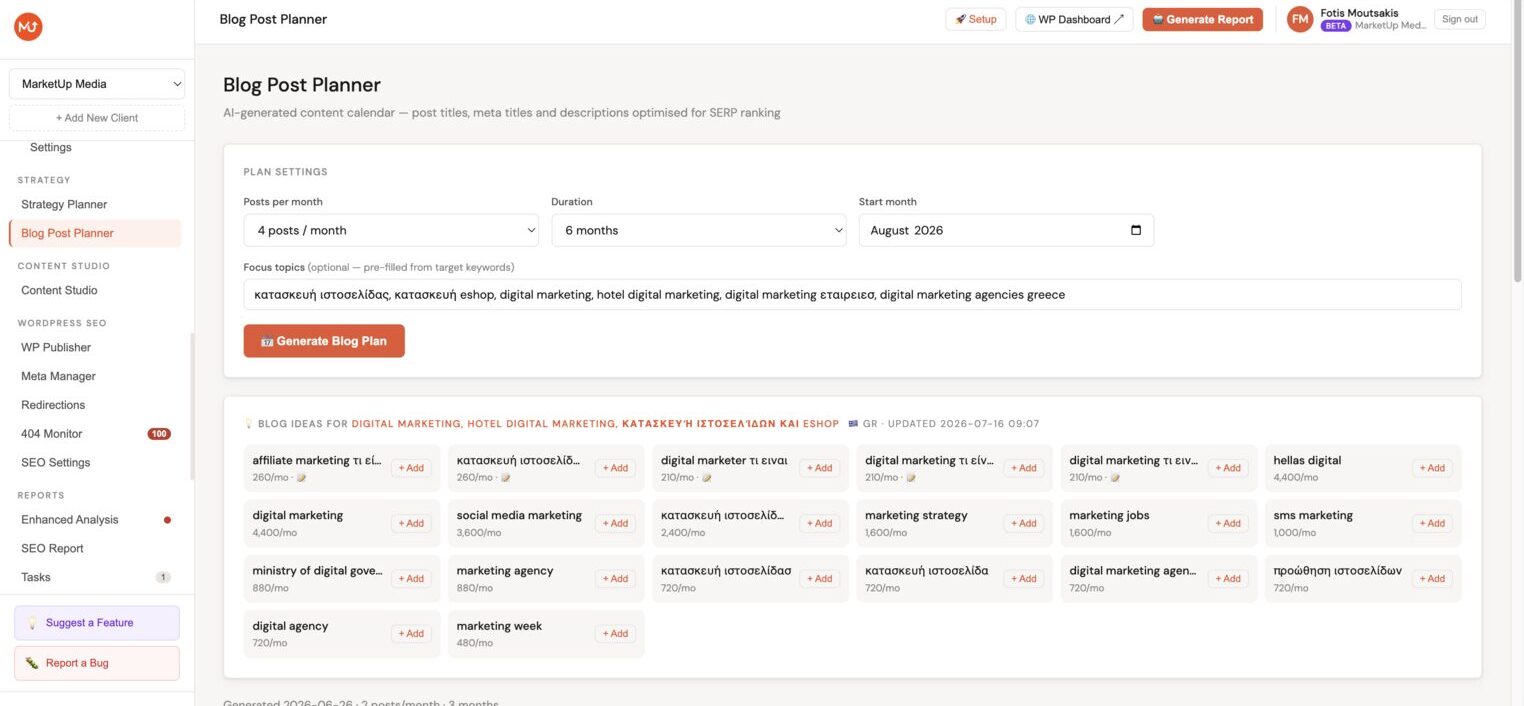Add the 'social media marketing' idea
The width and height of the screenshot is (1524, 706).
[x=615, y=523]
